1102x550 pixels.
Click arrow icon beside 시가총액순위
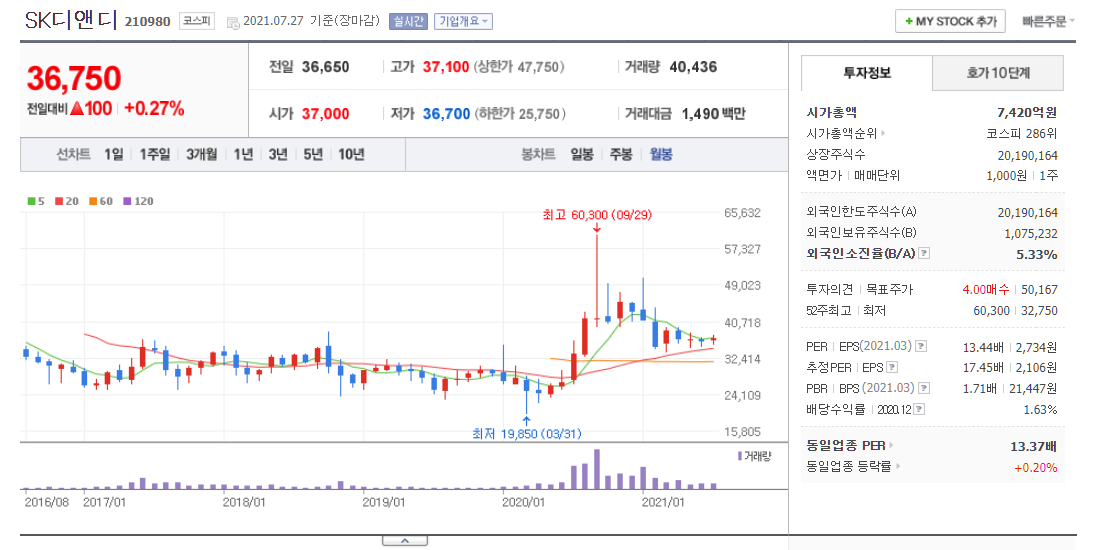pos(883,133)
